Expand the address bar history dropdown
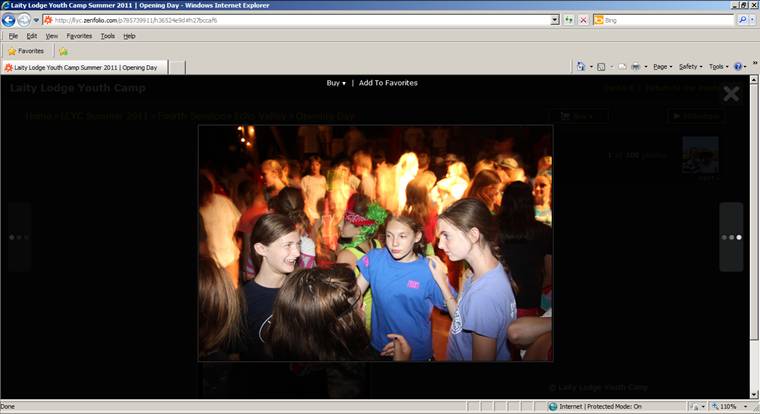The width and height of the screenshot is (760, 414). [555, 20]
